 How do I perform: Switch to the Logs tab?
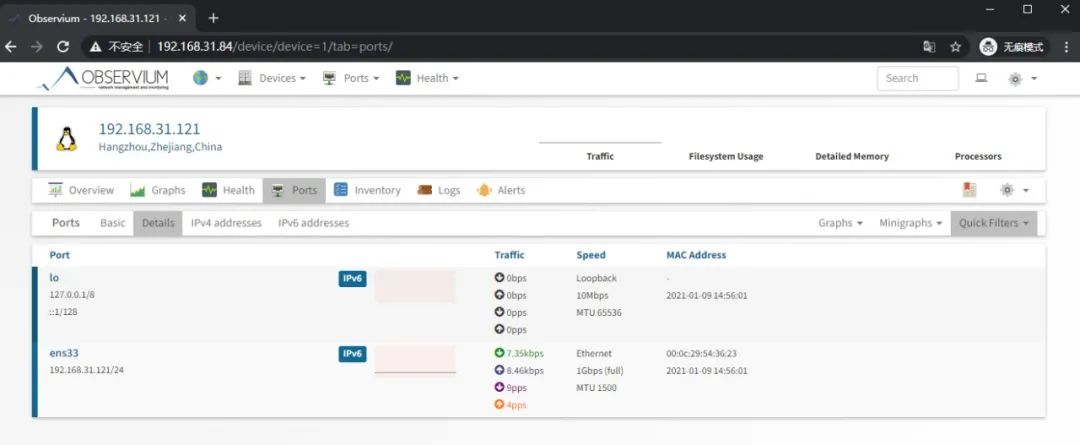439,190
